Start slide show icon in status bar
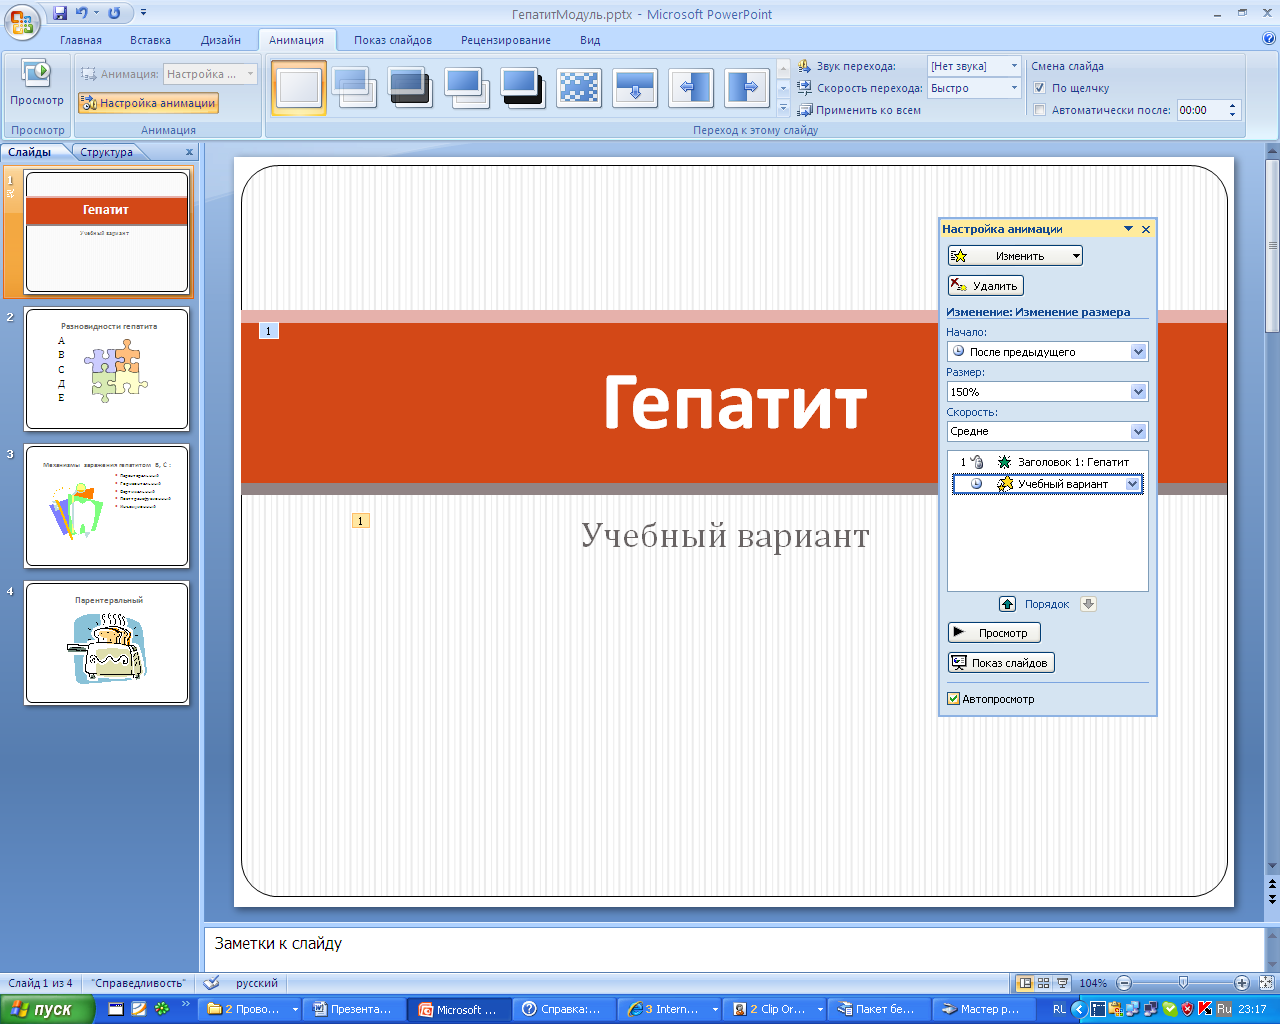1280x1024 pixels. [x=1062, y=983]
